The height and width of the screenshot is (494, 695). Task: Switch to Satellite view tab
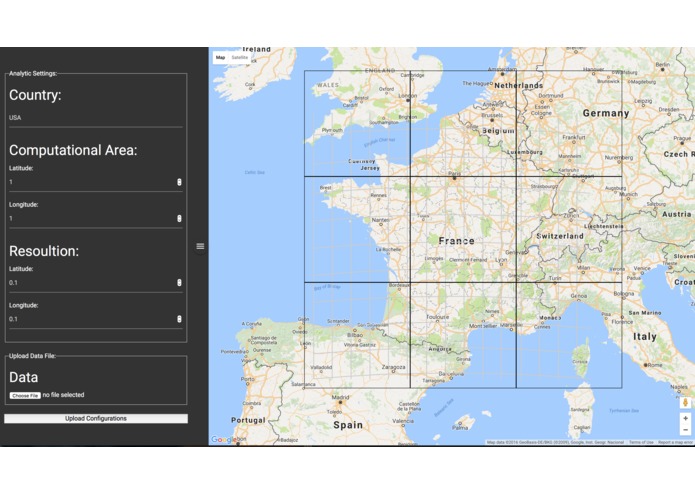click(x=240, y=58)
